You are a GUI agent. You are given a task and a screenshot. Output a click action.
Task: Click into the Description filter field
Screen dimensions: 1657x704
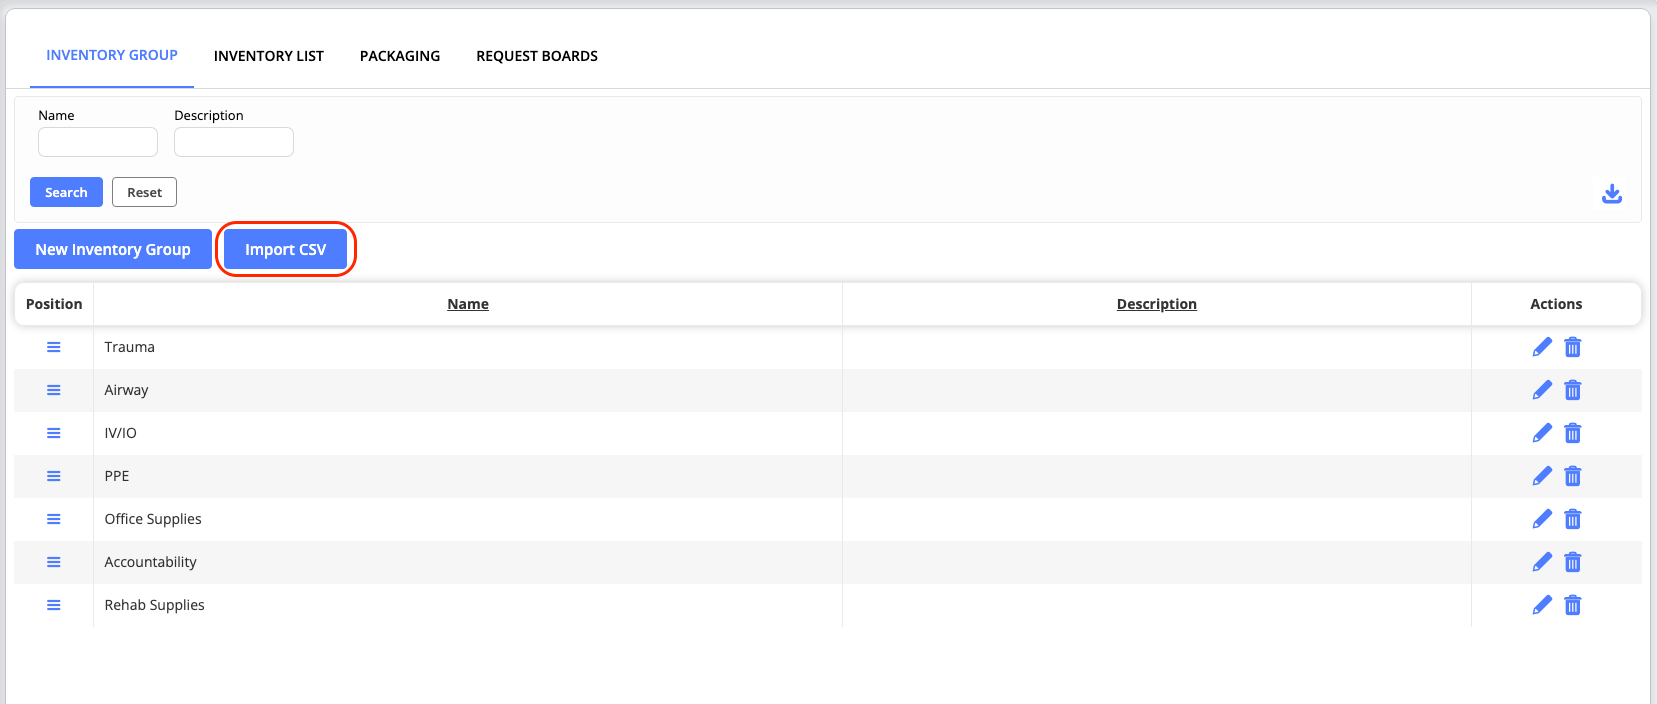tap(234, 142)
